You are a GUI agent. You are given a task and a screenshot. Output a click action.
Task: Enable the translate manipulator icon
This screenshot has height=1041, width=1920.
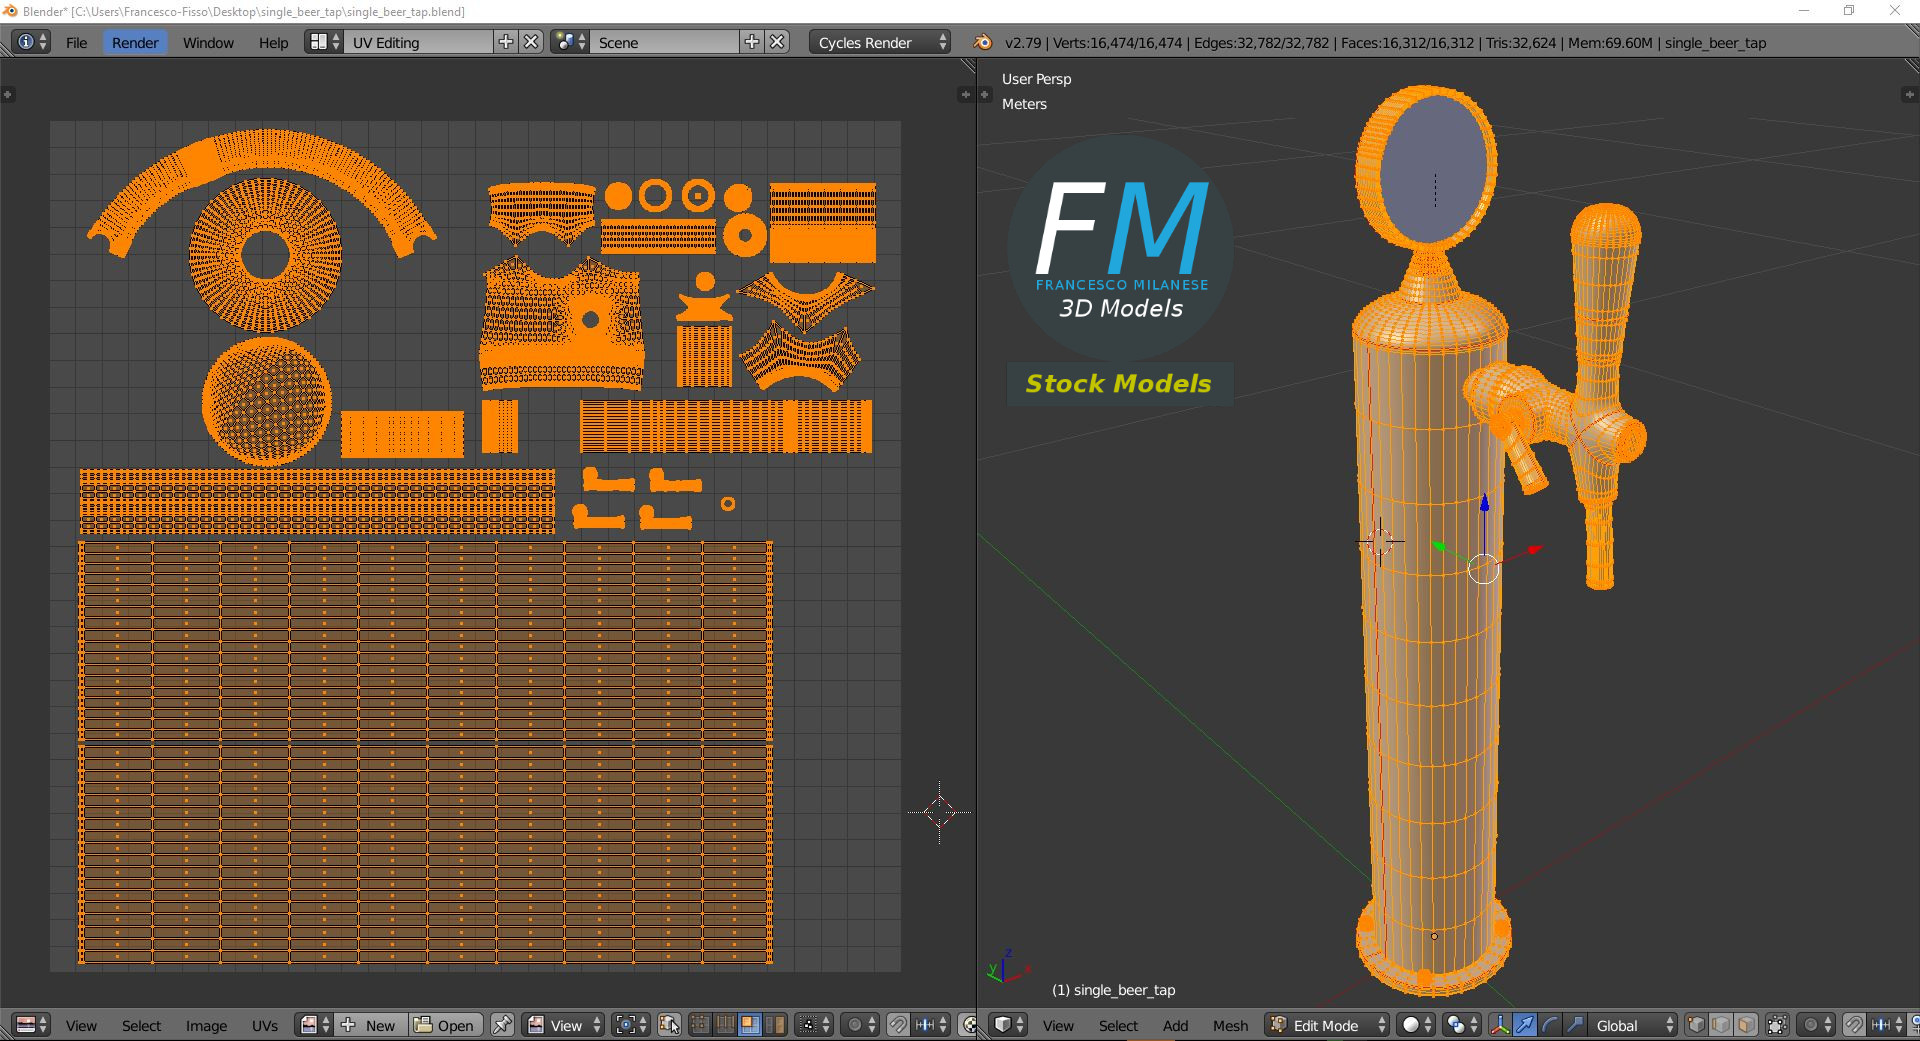pos(1525,1025)
